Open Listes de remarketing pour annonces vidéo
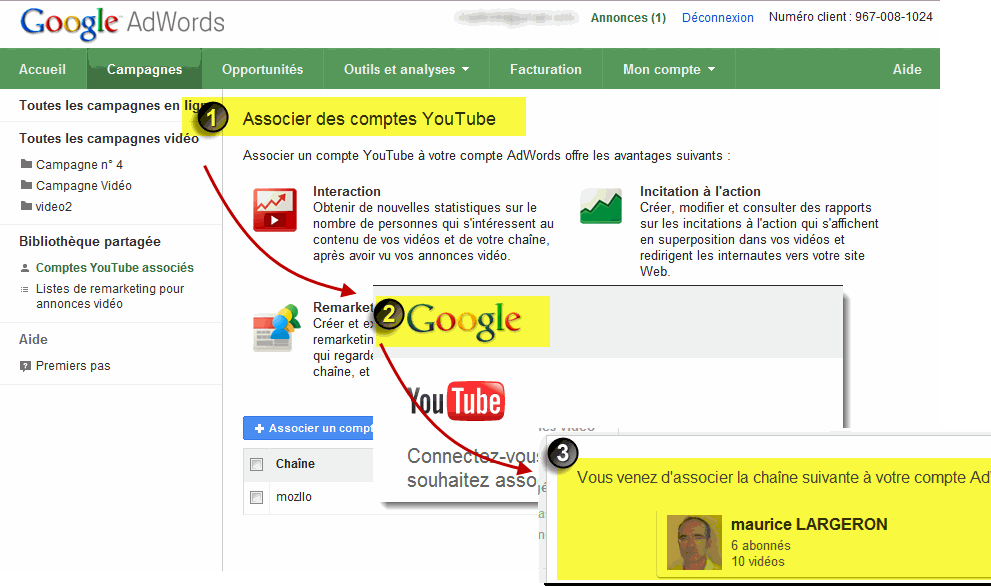This screenshot has height=586, width=991. (109, 296)
